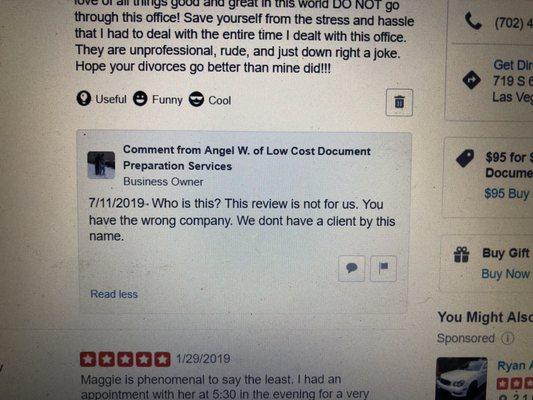533x400 pixels.
Task: Open the Get Directions link
Action: pos(513,65)
